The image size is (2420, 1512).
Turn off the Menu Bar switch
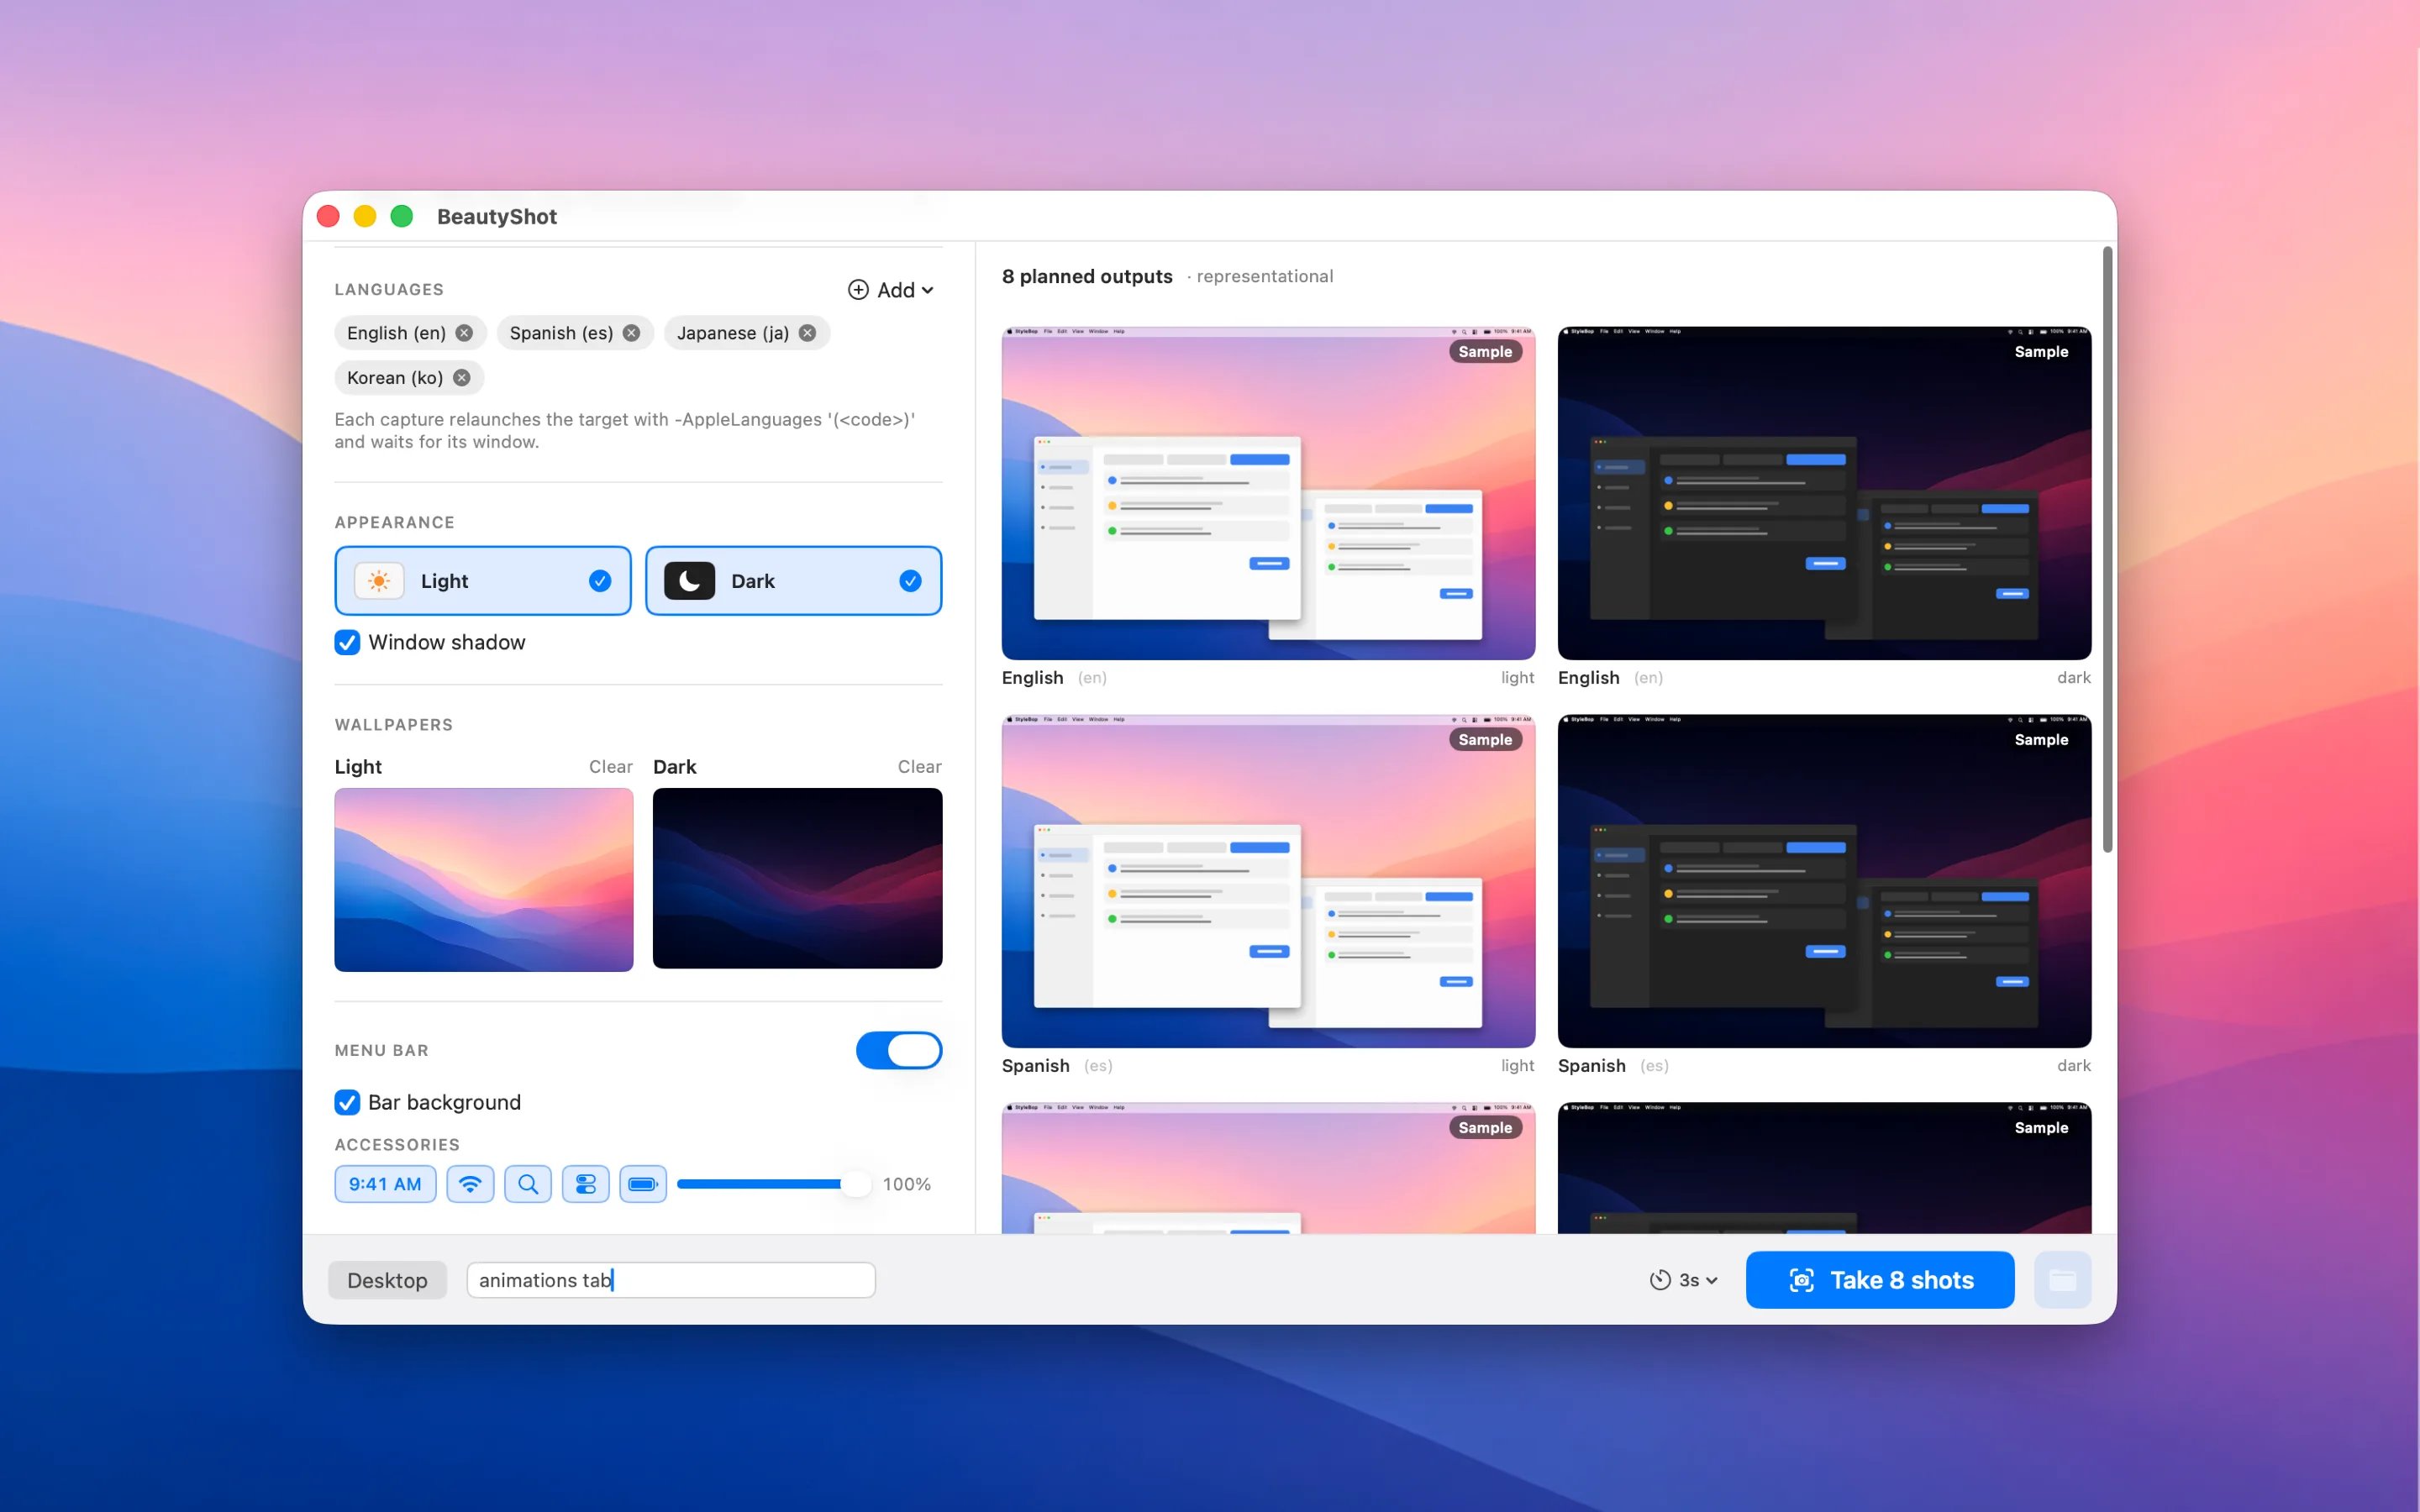tap(899, 1050)
